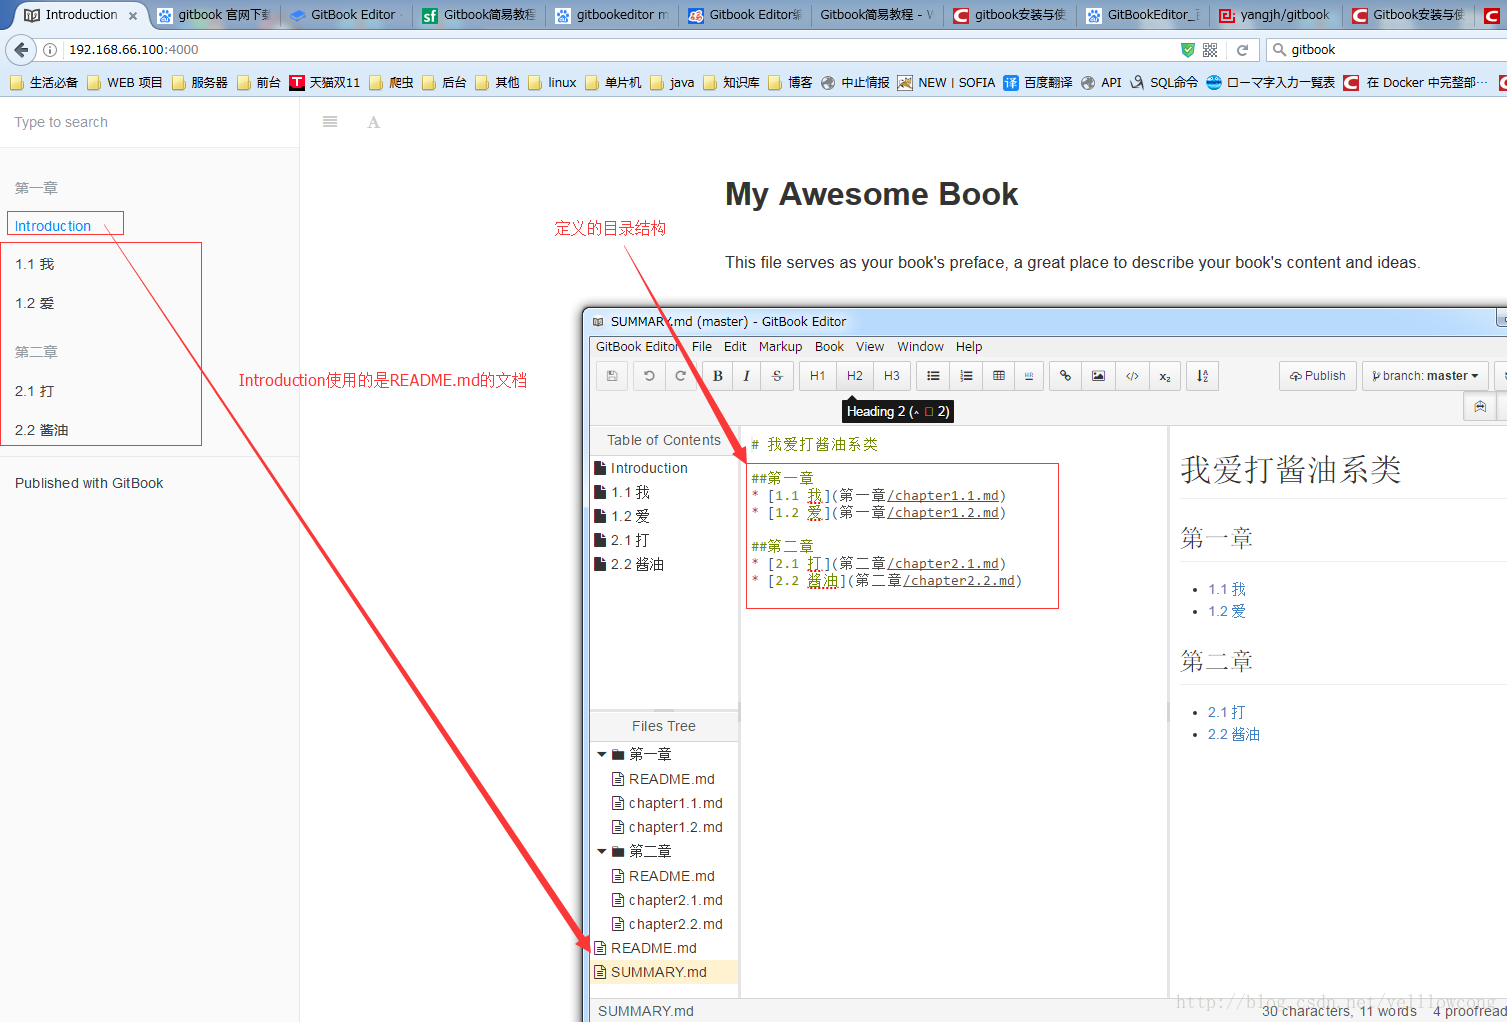
Task: Open the Markup menu
Action: [780, 347]
